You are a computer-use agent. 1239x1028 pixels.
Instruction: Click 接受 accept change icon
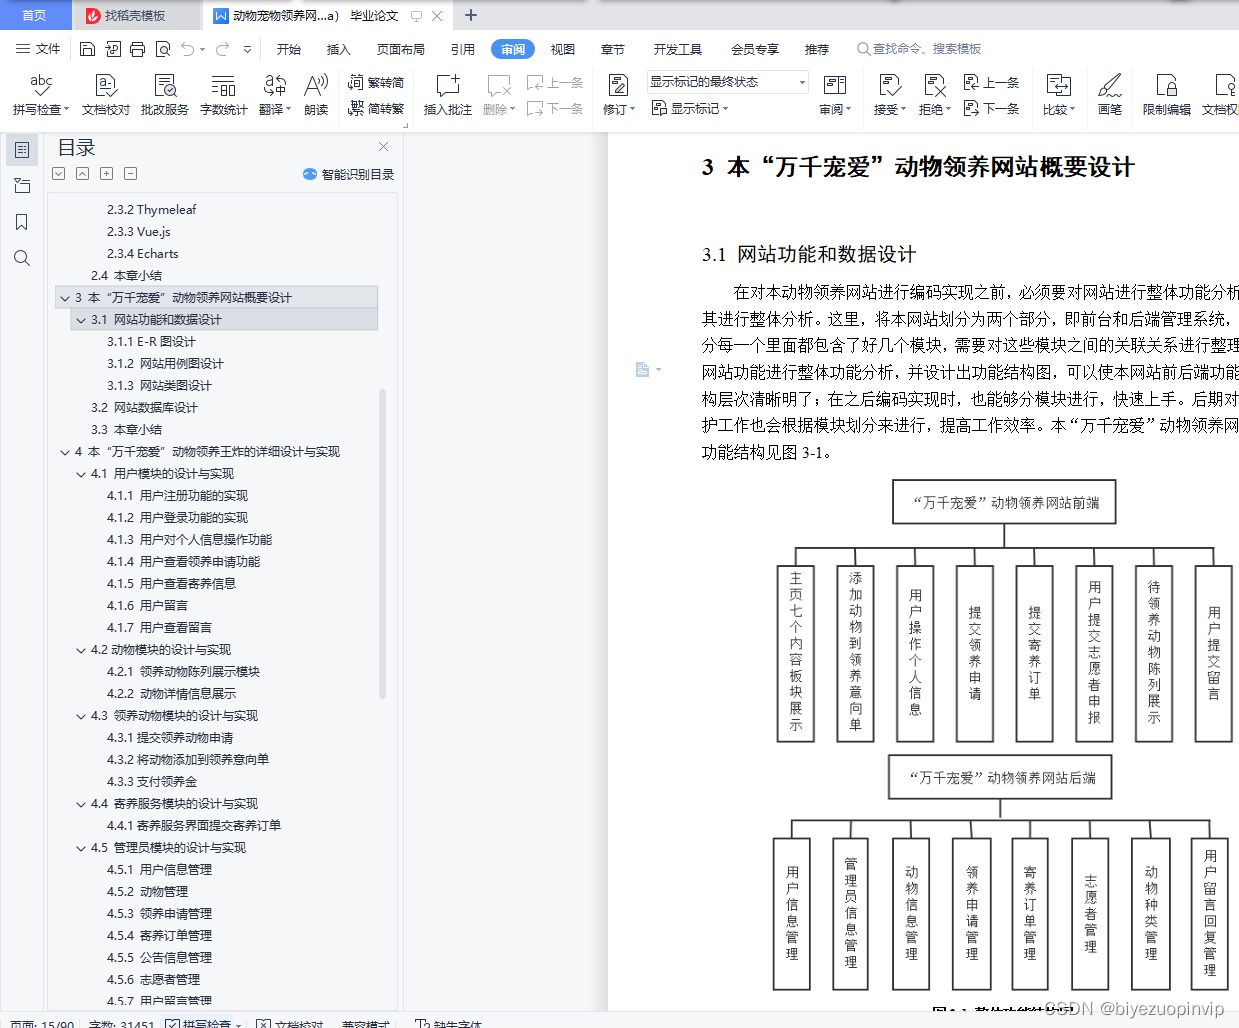[888, 85]
